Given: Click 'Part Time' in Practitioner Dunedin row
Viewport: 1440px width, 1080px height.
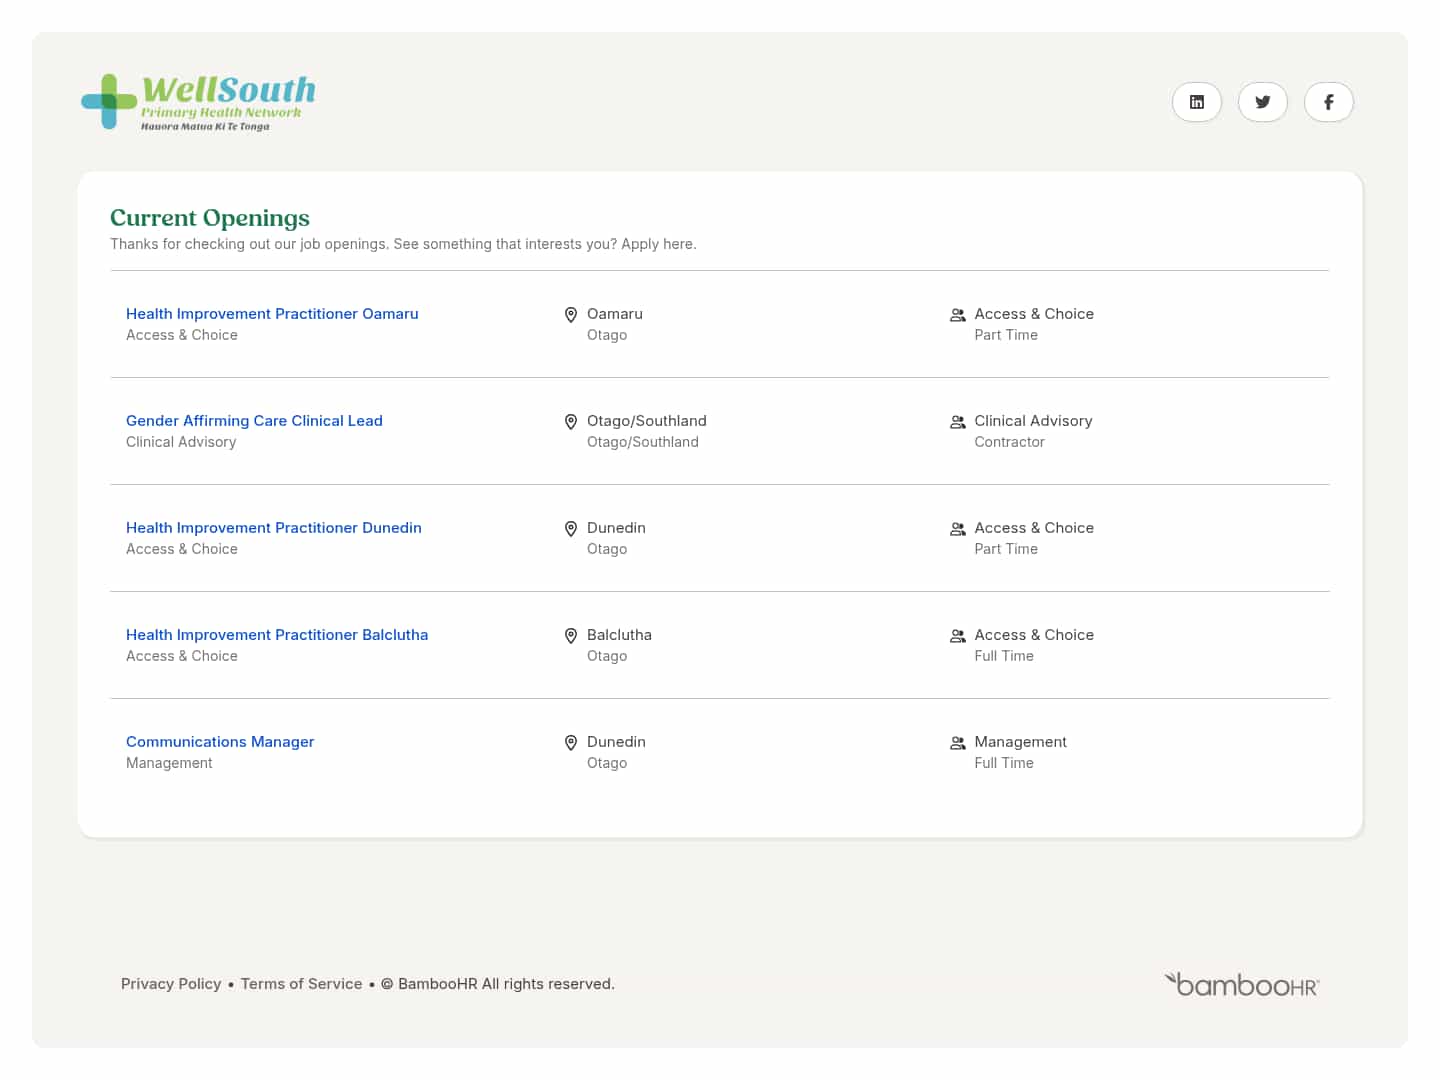Looking at the screenshot, I should pyautogui.click(x=1006, y=549).
